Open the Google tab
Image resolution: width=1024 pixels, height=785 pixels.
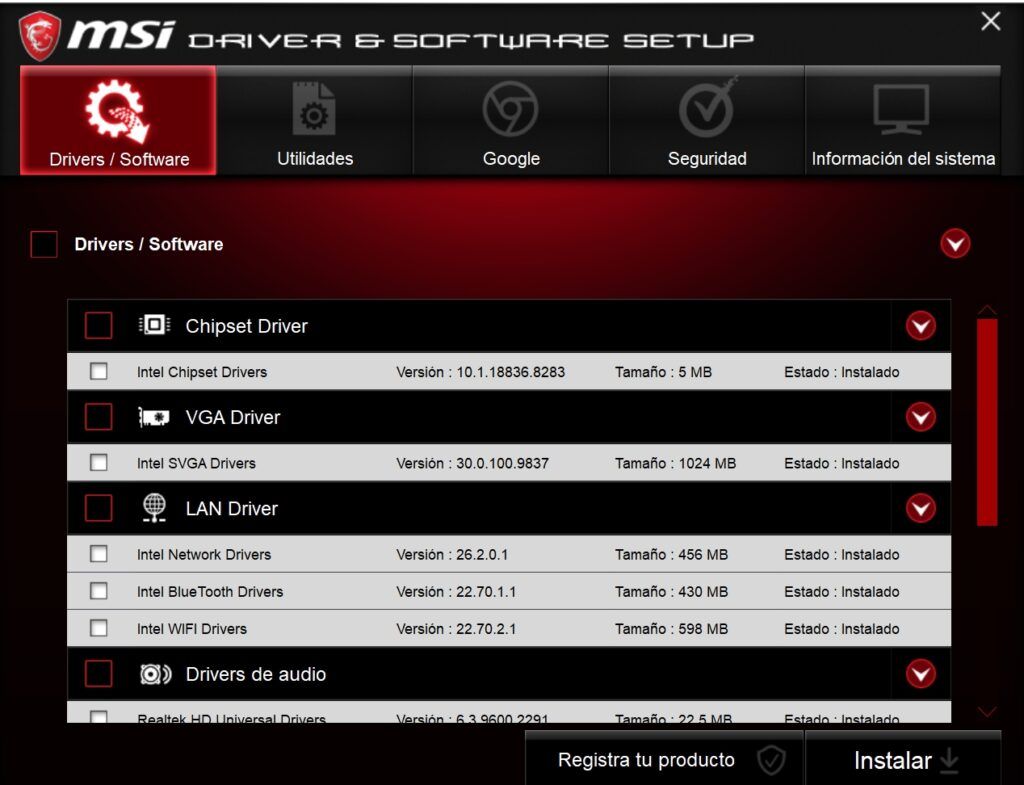511,120
